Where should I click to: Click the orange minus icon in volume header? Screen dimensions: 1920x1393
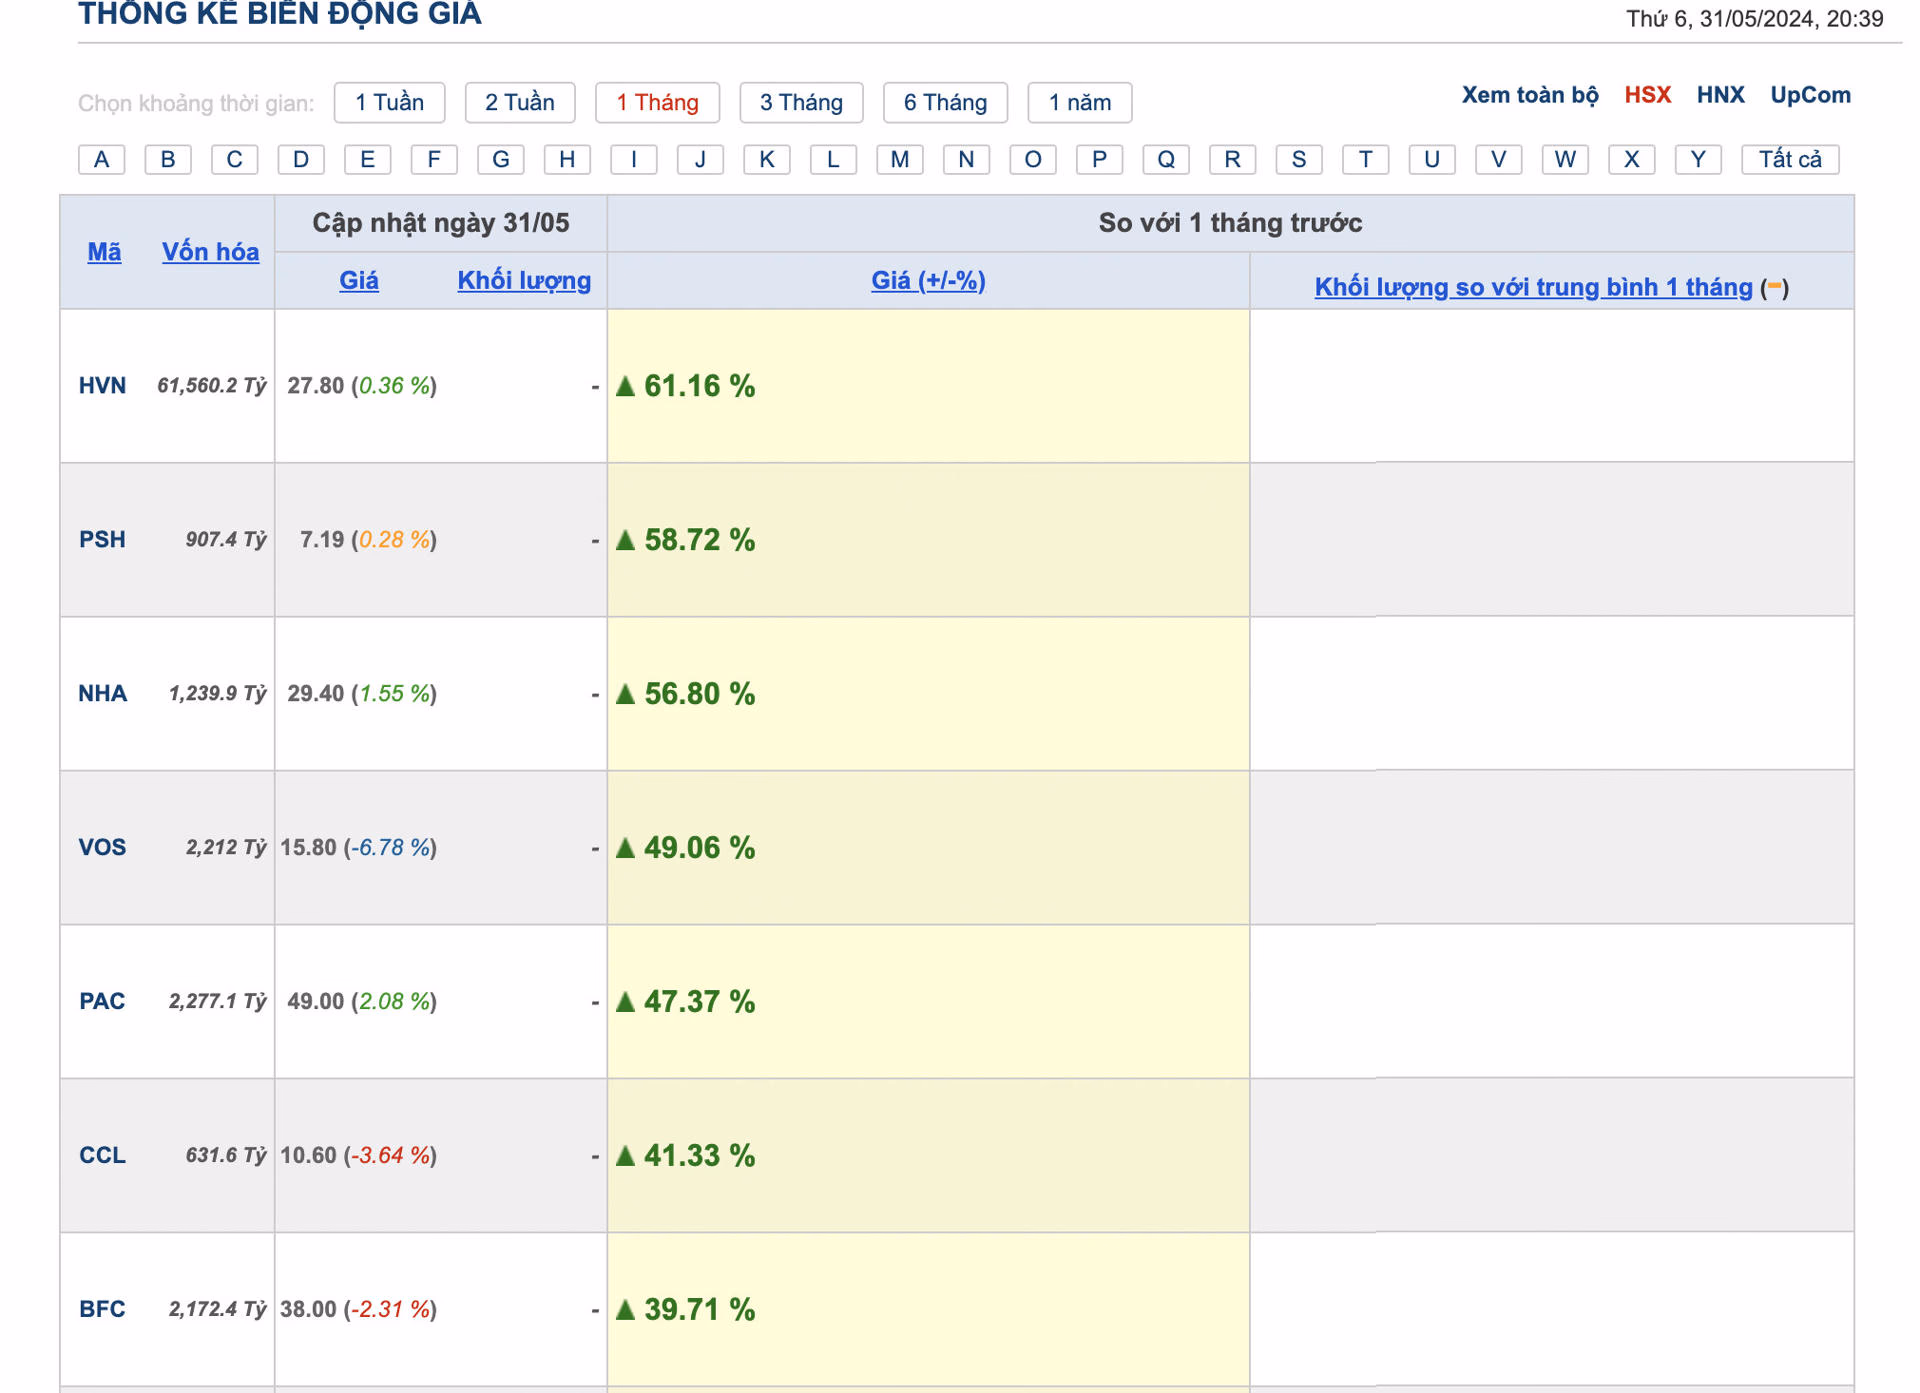pos(1773,287)
